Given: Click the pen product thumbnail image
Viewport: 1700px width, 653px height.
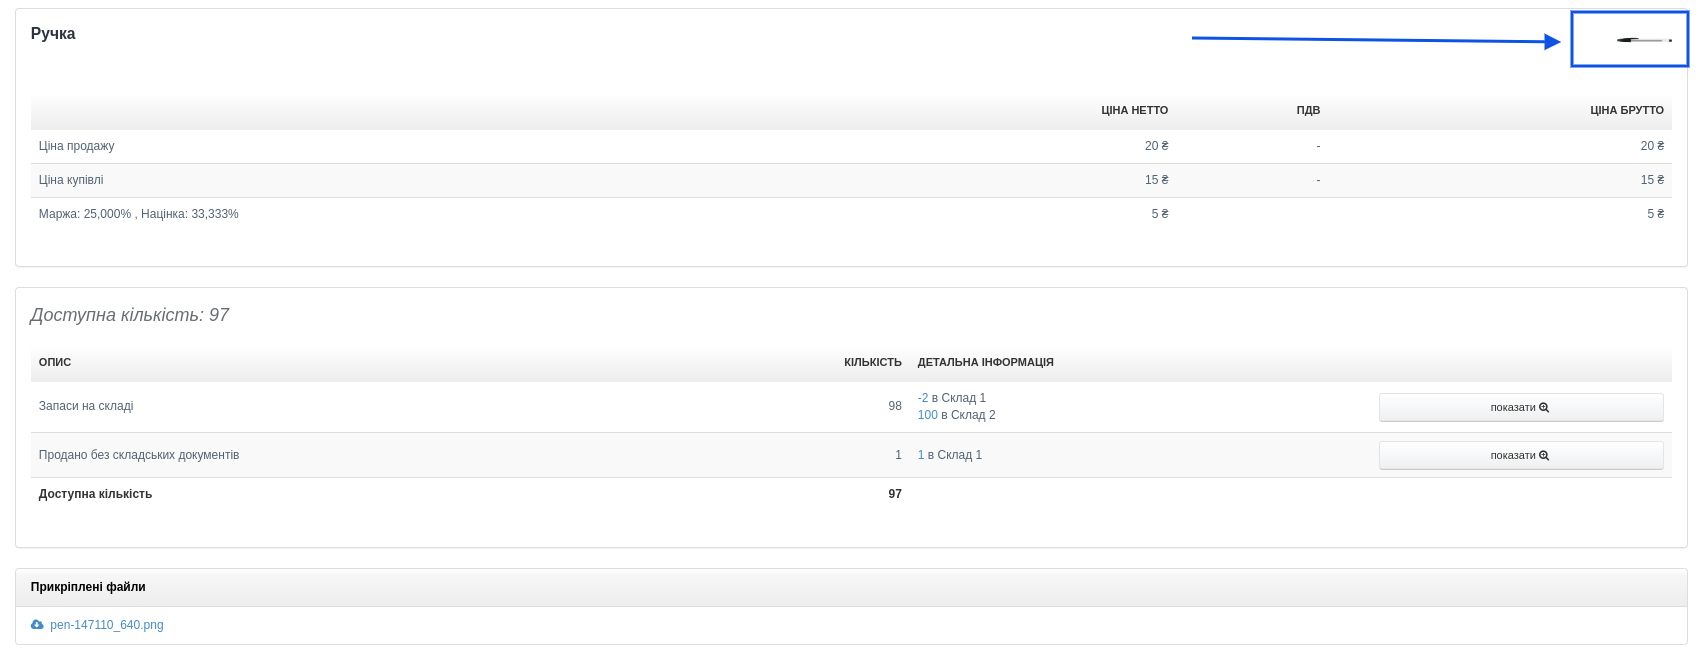Looking at the screenshot, I should (x=1643, y=40).
